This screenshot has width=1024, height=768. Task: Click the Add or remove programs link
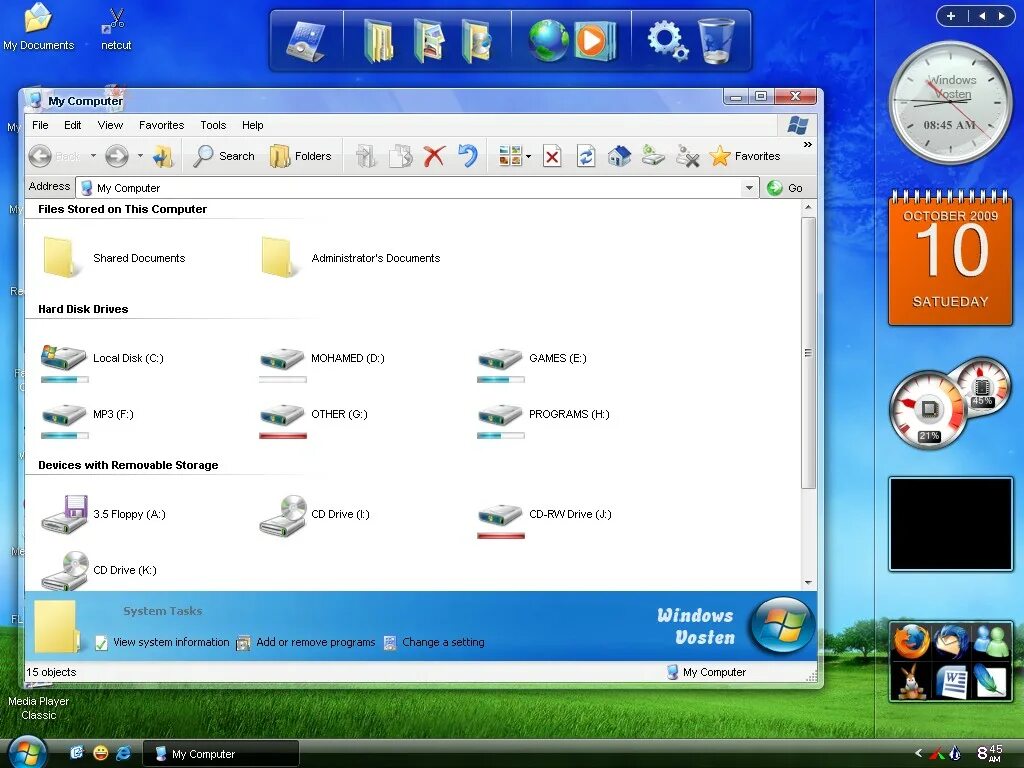pos(316,642)
